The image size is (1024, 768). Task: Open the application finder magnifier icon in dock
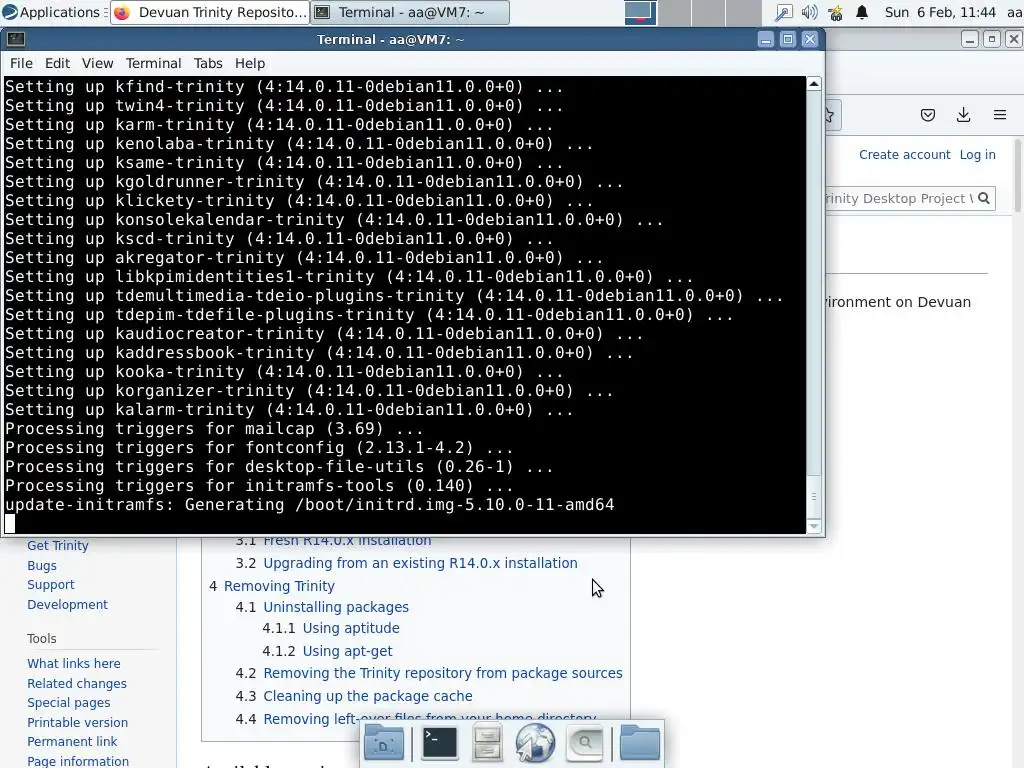click(x=584, y=743)
